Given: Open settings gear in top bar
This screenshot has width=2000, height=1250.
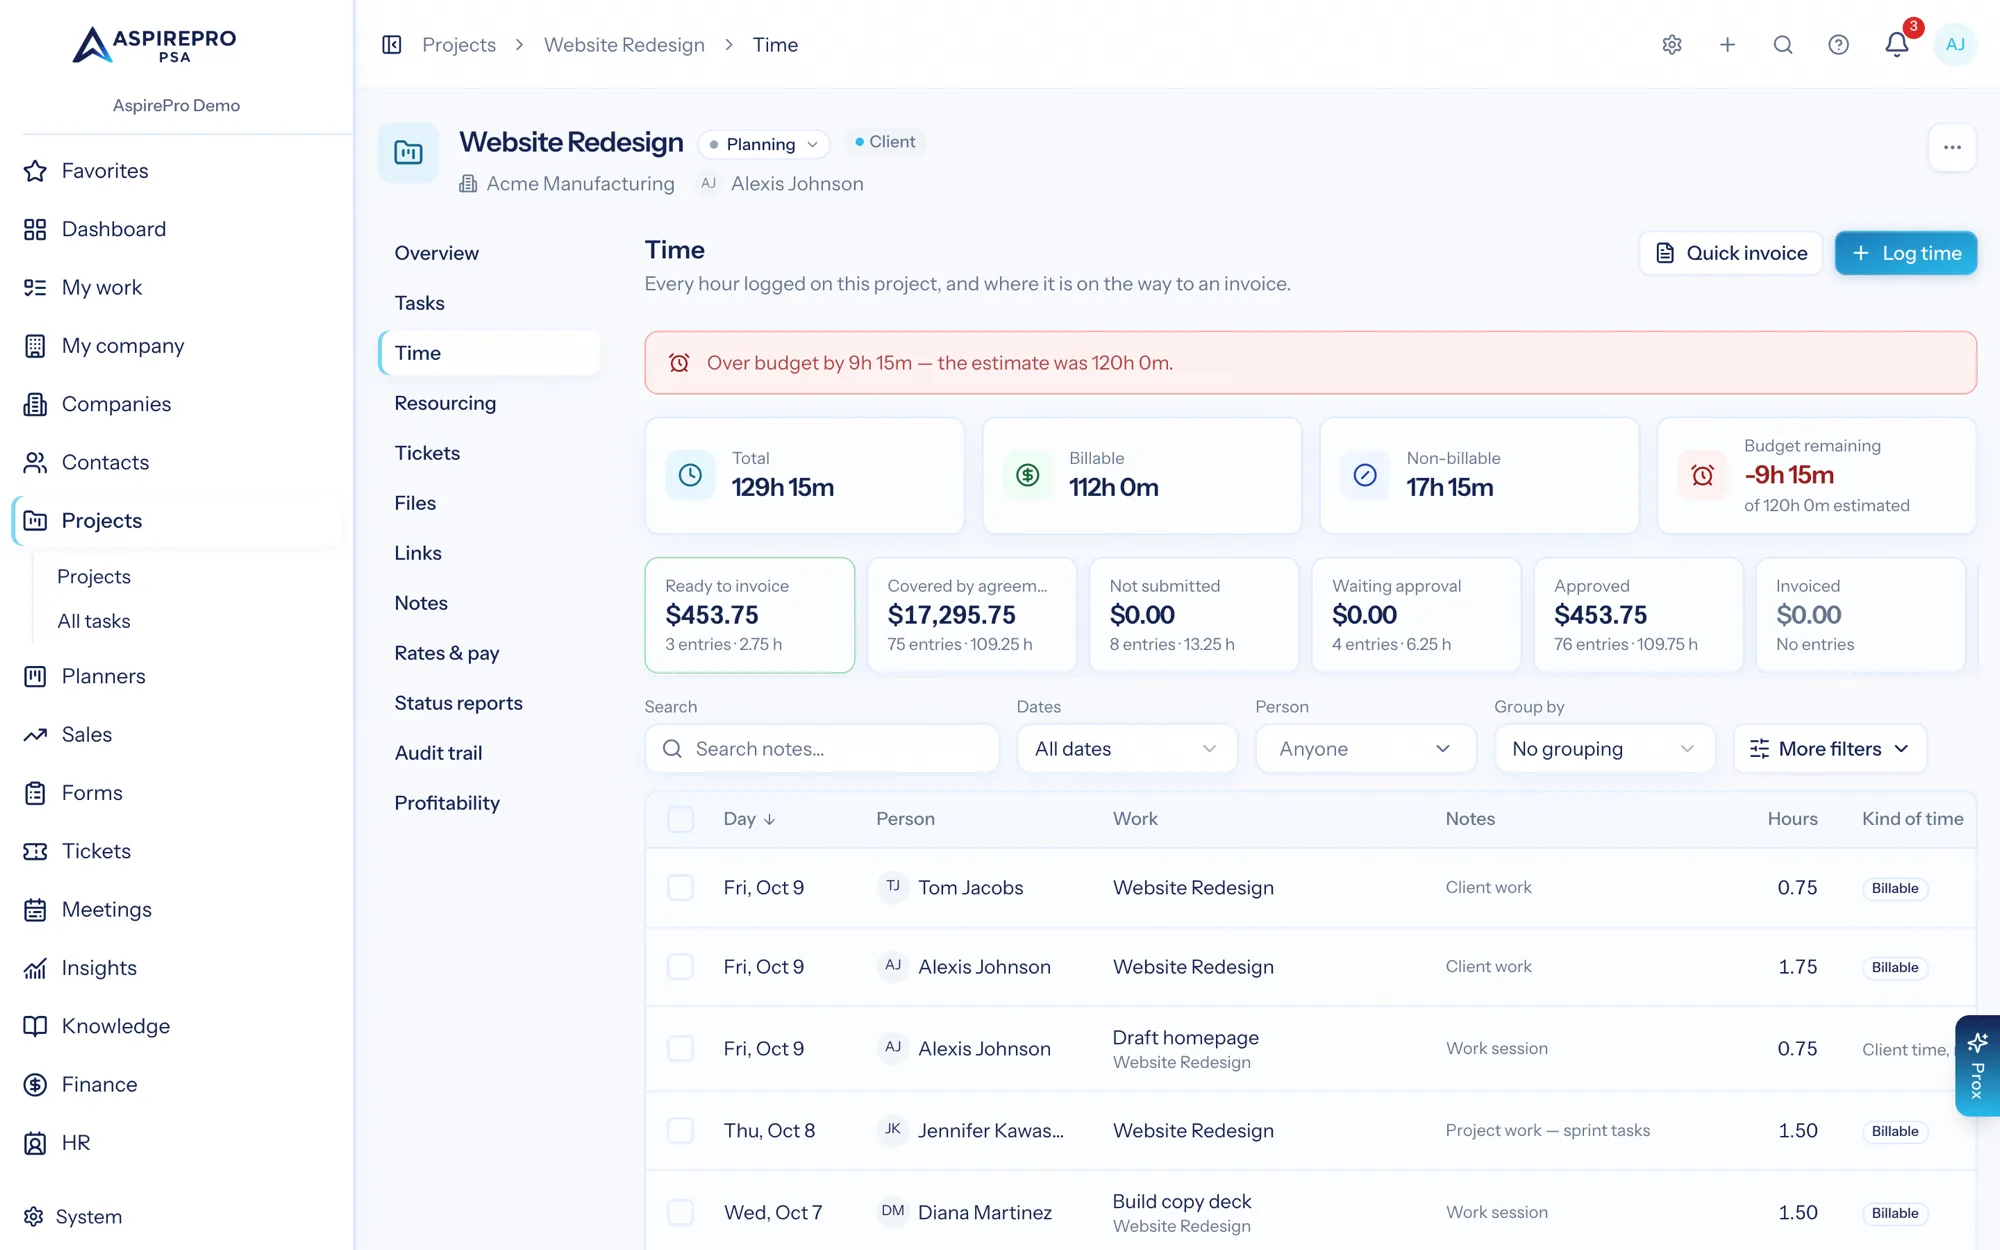Looking at the screenshot, I should [x=1672, y=45].
